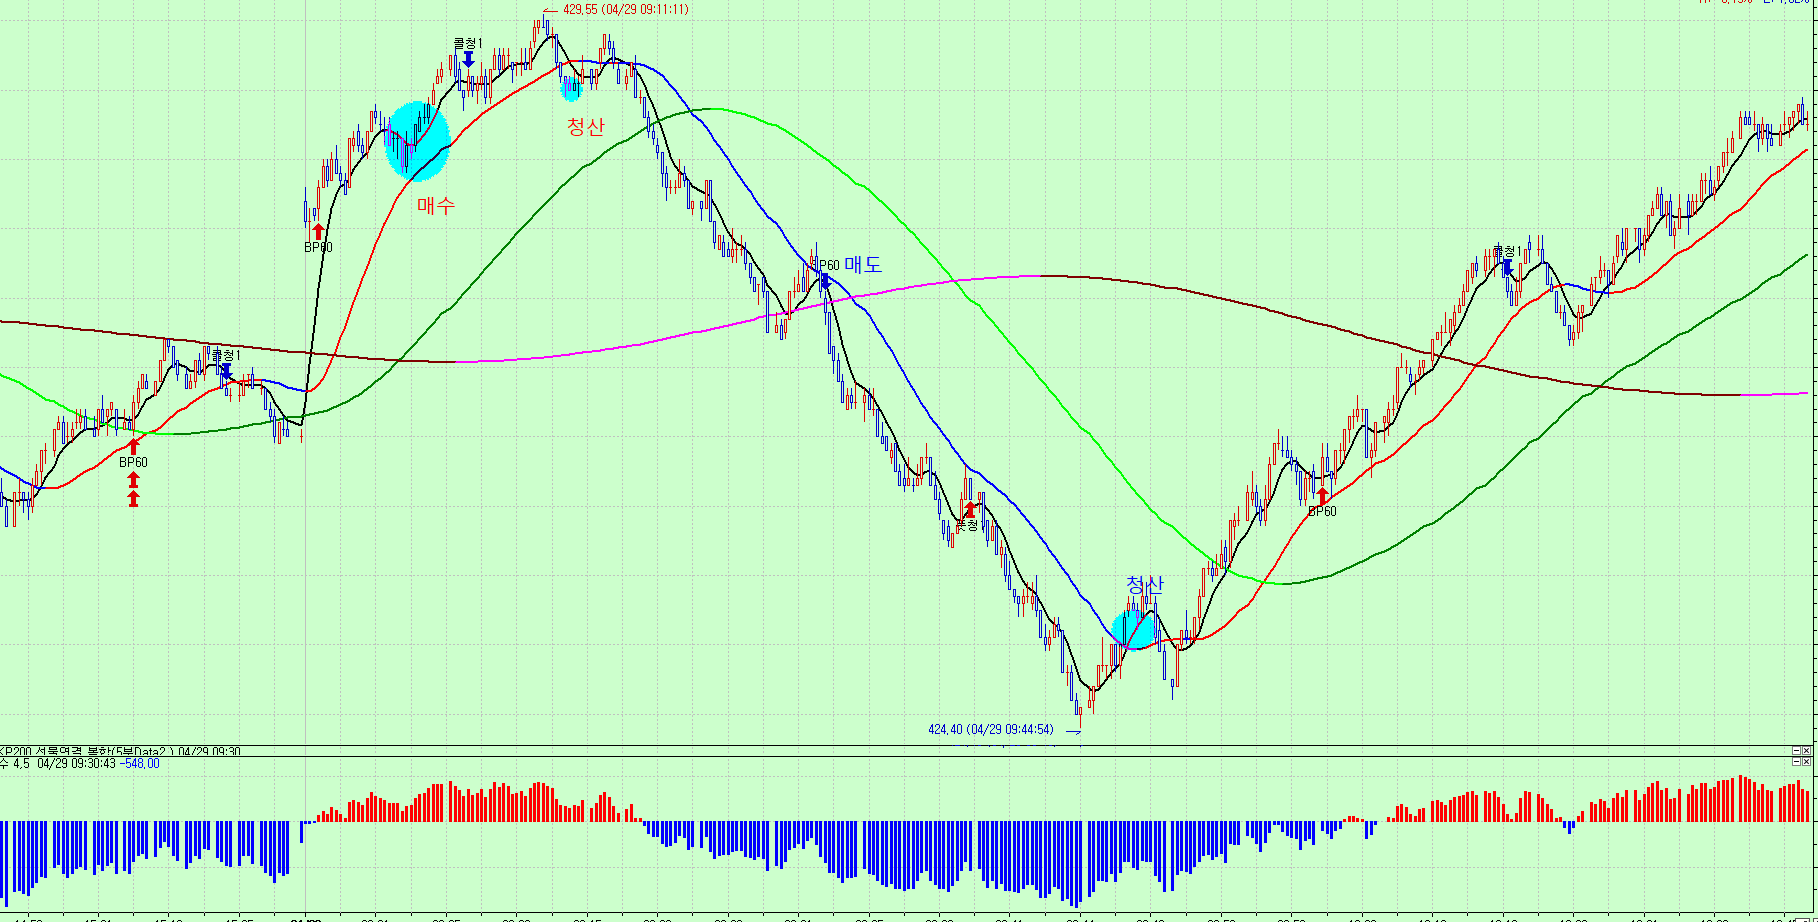The width and height of the screenshot is (1818, 922).
Task: Click the cyan circle below blue 청산
Action: 1134,629
